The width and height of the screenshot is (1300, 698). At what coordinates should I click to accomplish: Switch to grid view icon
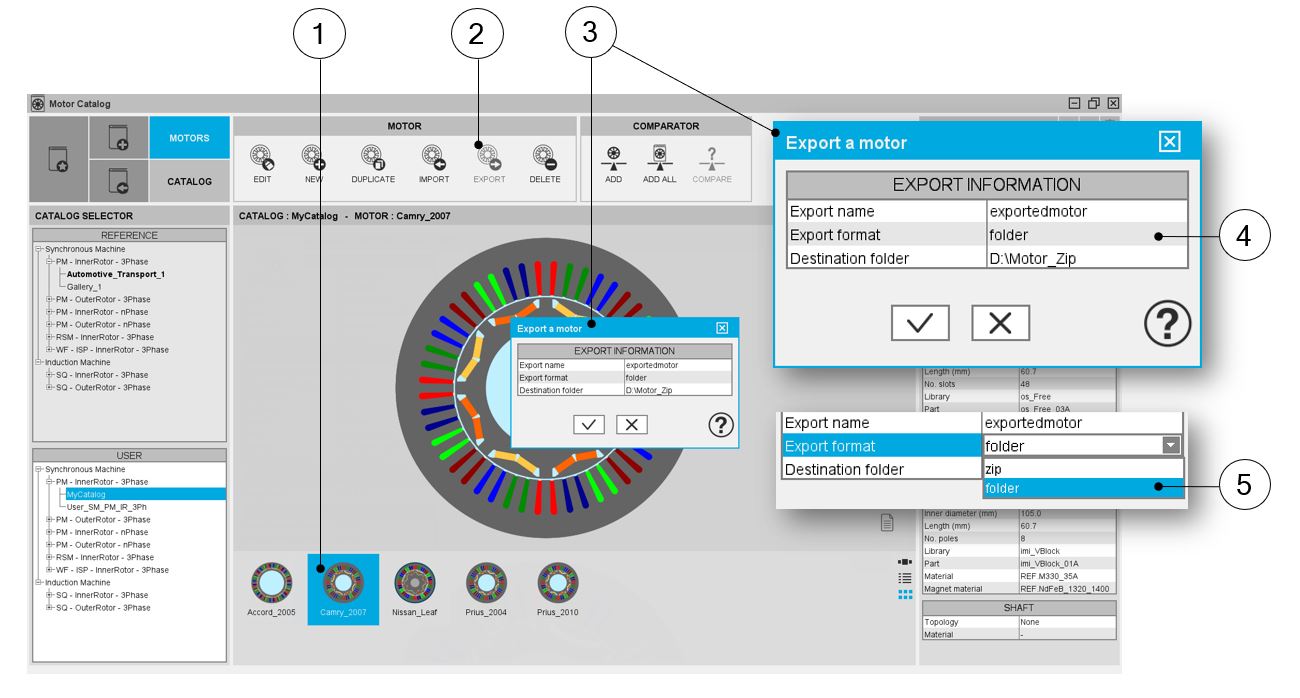point(905,594)
